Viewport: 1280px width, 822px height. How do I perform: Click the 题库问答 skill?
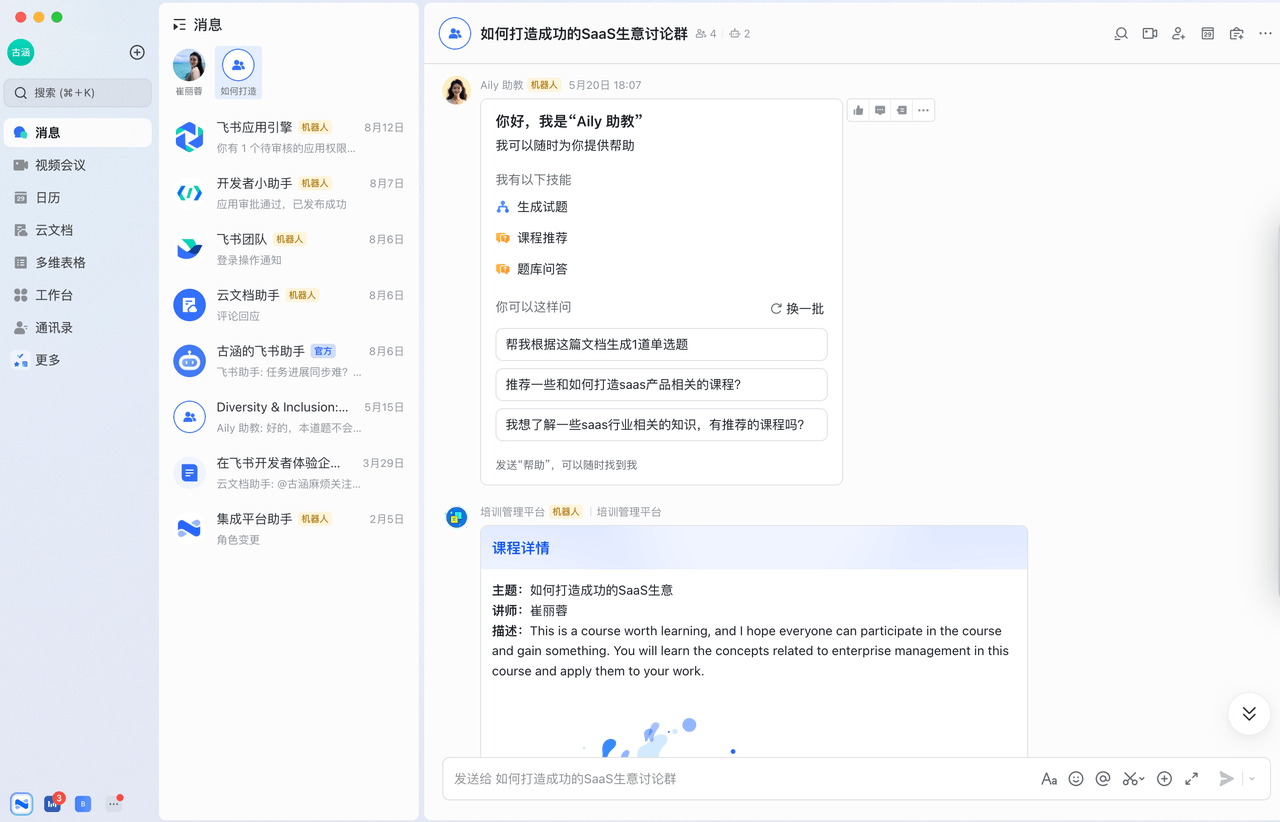tap(532, 269)
